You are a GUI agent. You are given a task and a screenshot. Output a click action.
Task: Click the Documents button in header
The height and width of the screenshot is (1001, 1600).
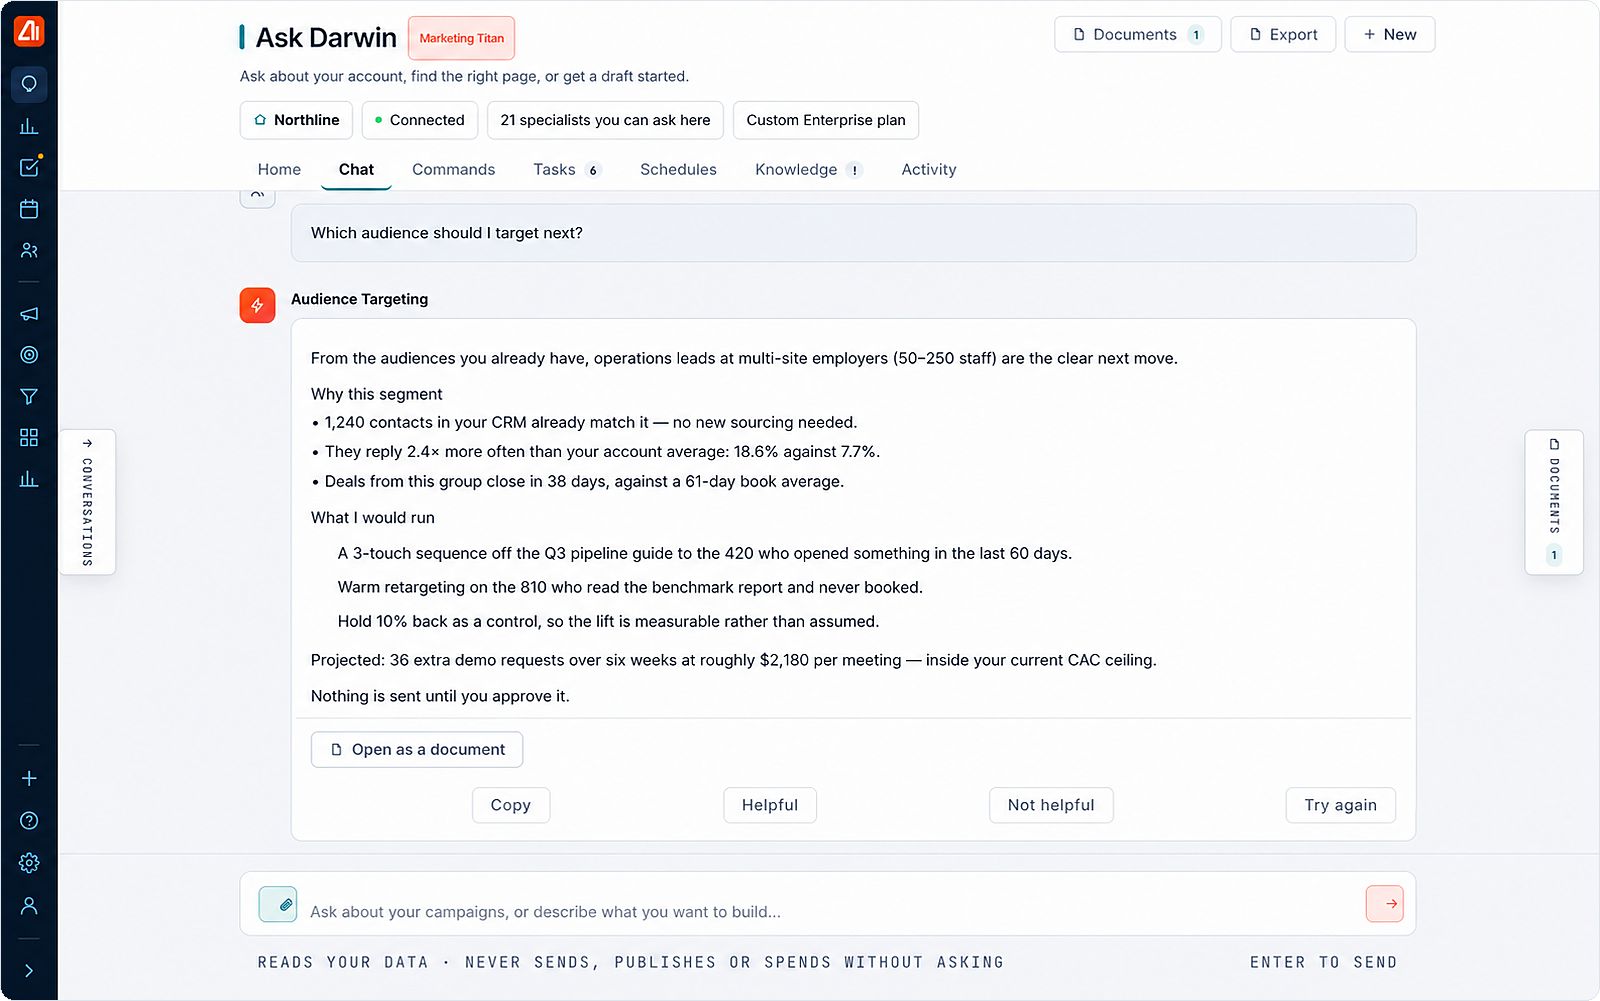point(1137,35)
